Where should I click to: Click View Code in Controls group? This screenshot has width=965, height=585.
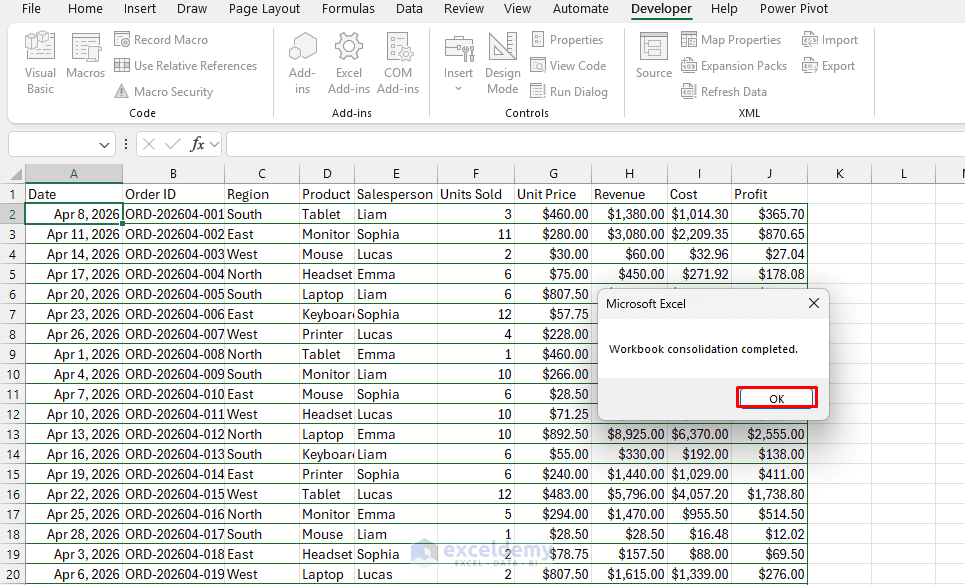(x=568, y=65)
